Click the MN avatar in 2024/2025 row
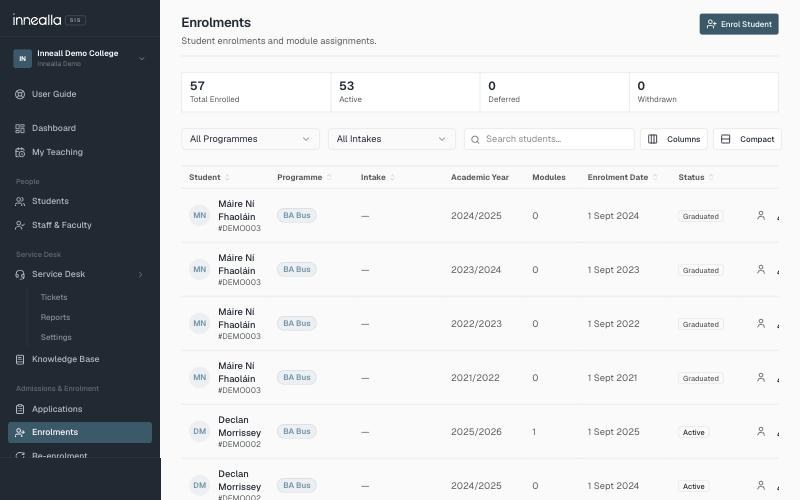 point(199,215)
